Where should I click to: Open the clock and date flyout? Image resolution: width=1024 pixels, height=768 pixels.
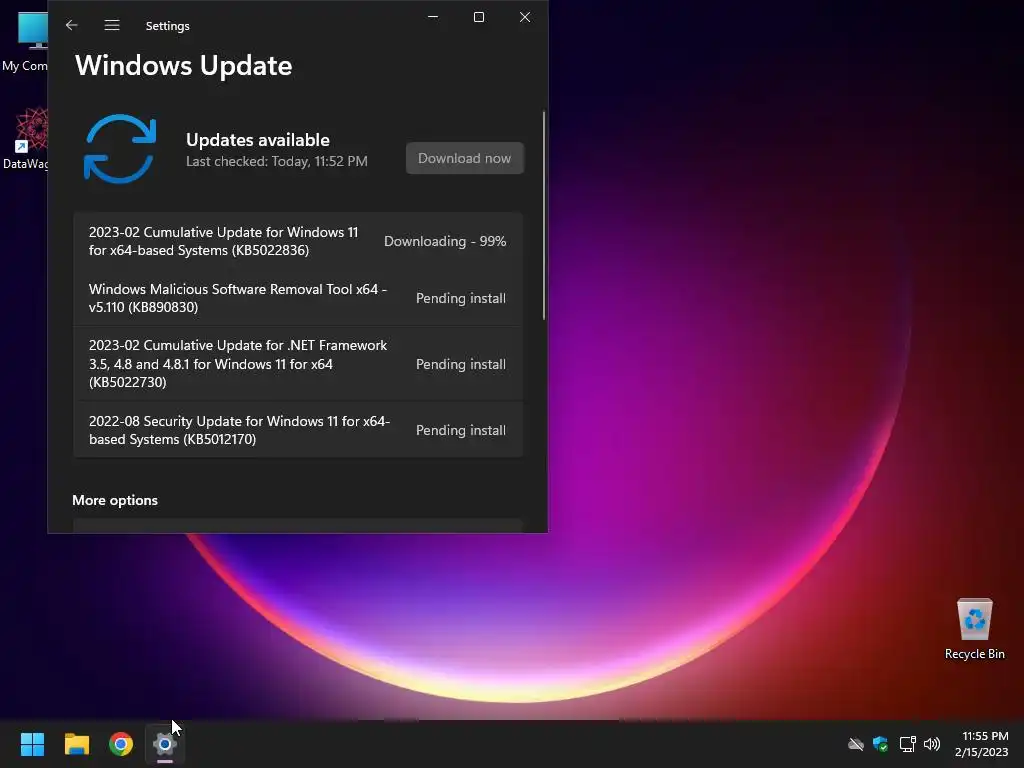[982, 744]
